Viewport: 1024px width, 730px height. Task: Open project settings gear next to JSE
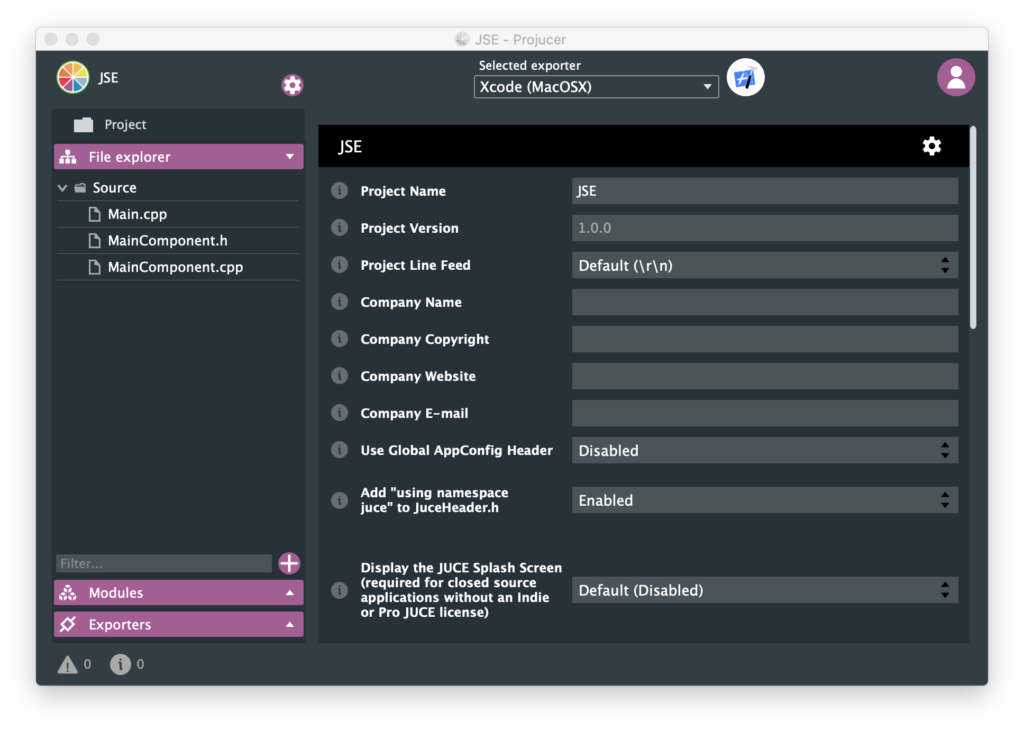pos(292,85)
